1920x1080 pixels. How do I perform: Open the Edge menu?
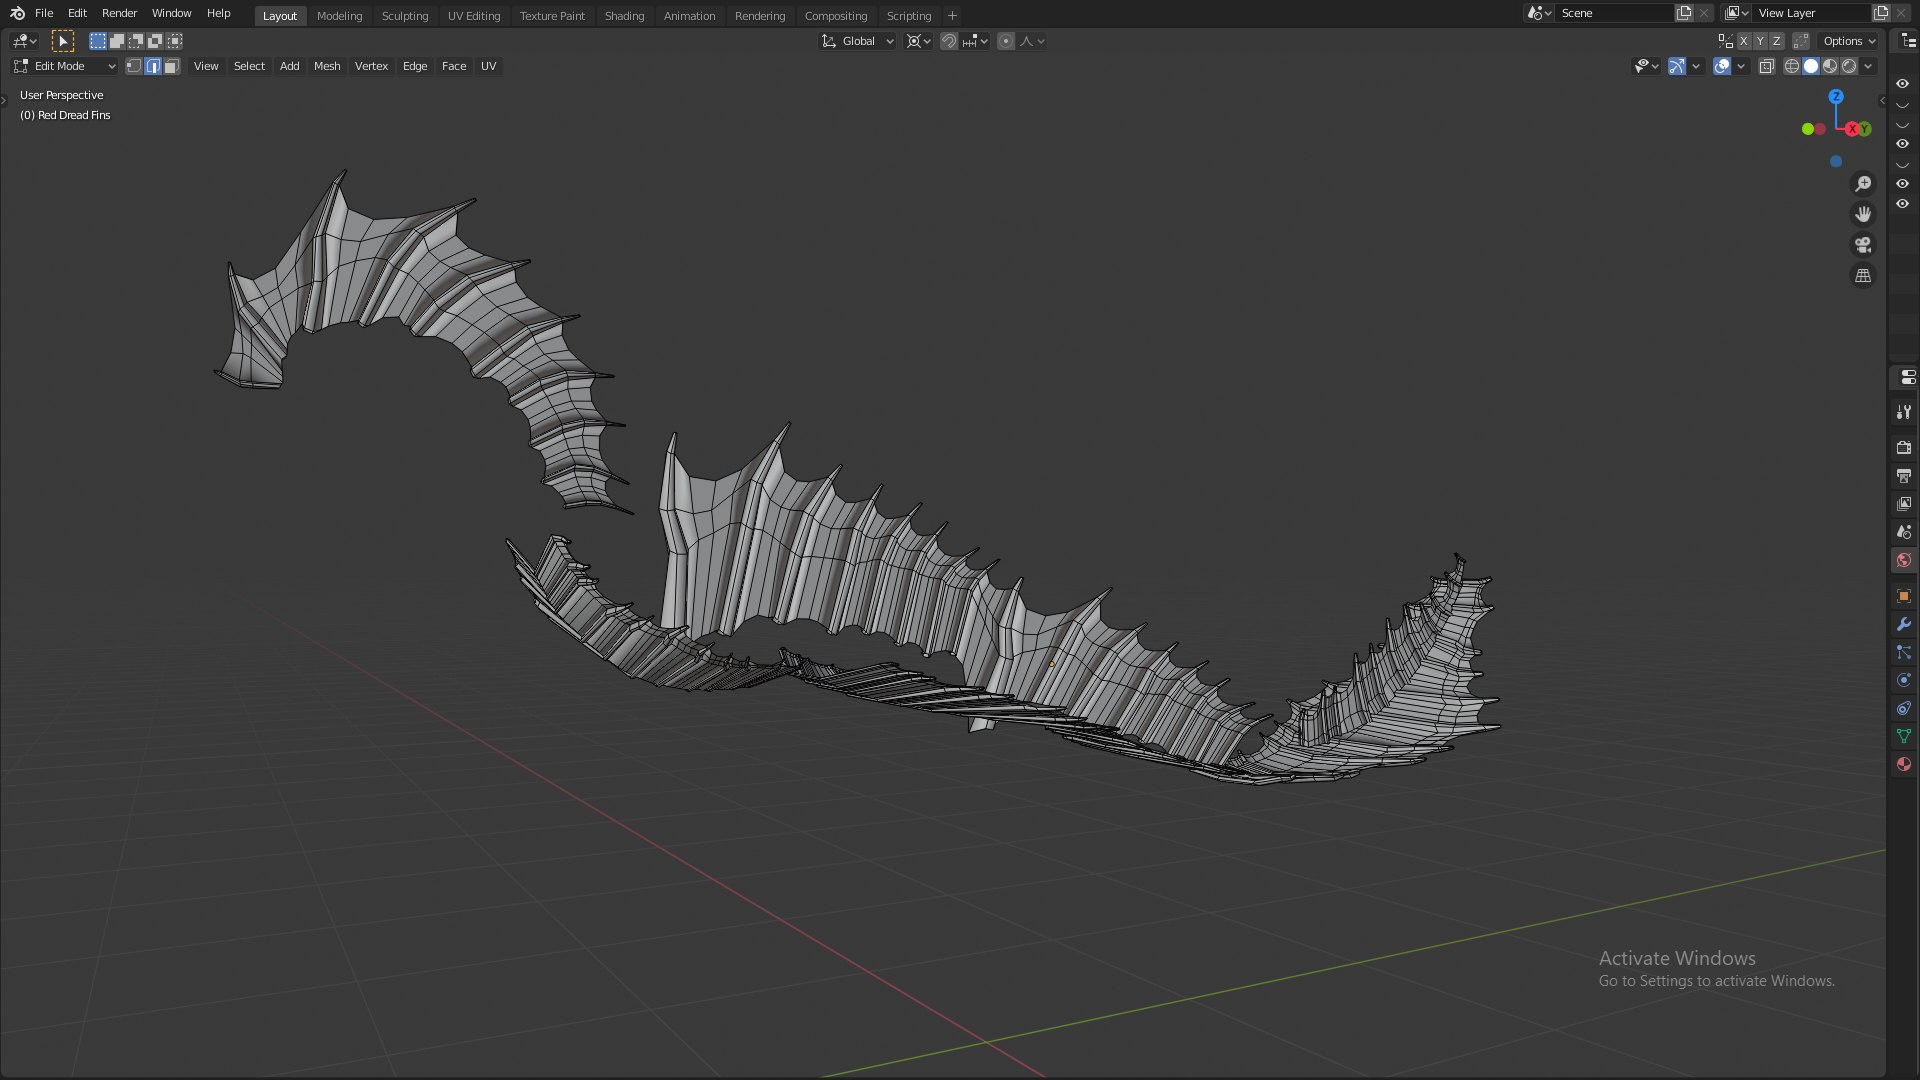coord(414,66)
